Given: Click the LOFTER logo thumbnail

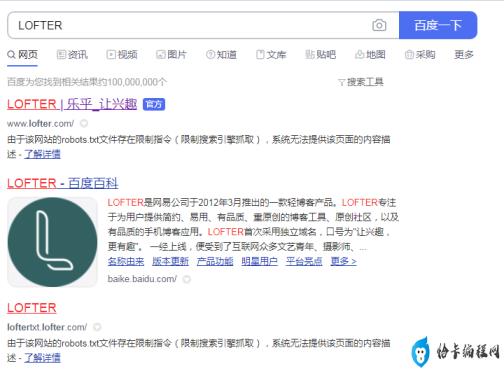Looking at the screenshot, I should click(53, 242).
